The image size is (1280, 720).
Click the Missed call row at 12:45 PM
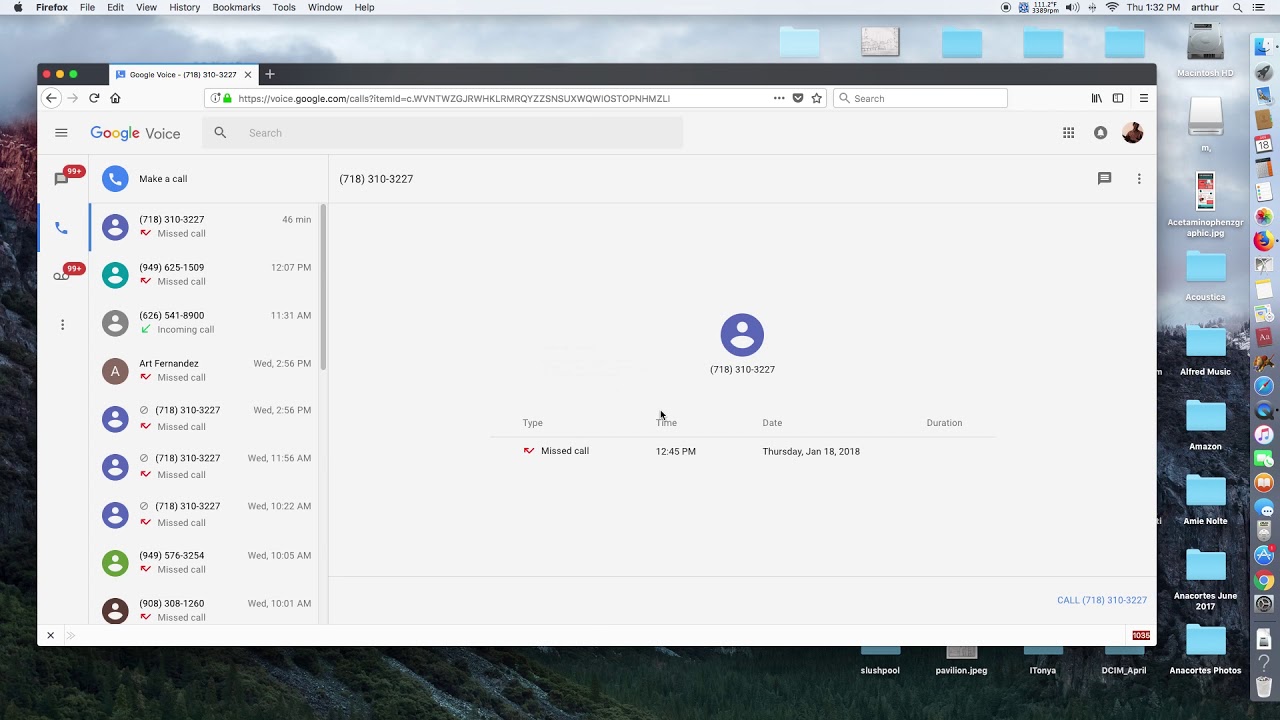pos(742,451)
